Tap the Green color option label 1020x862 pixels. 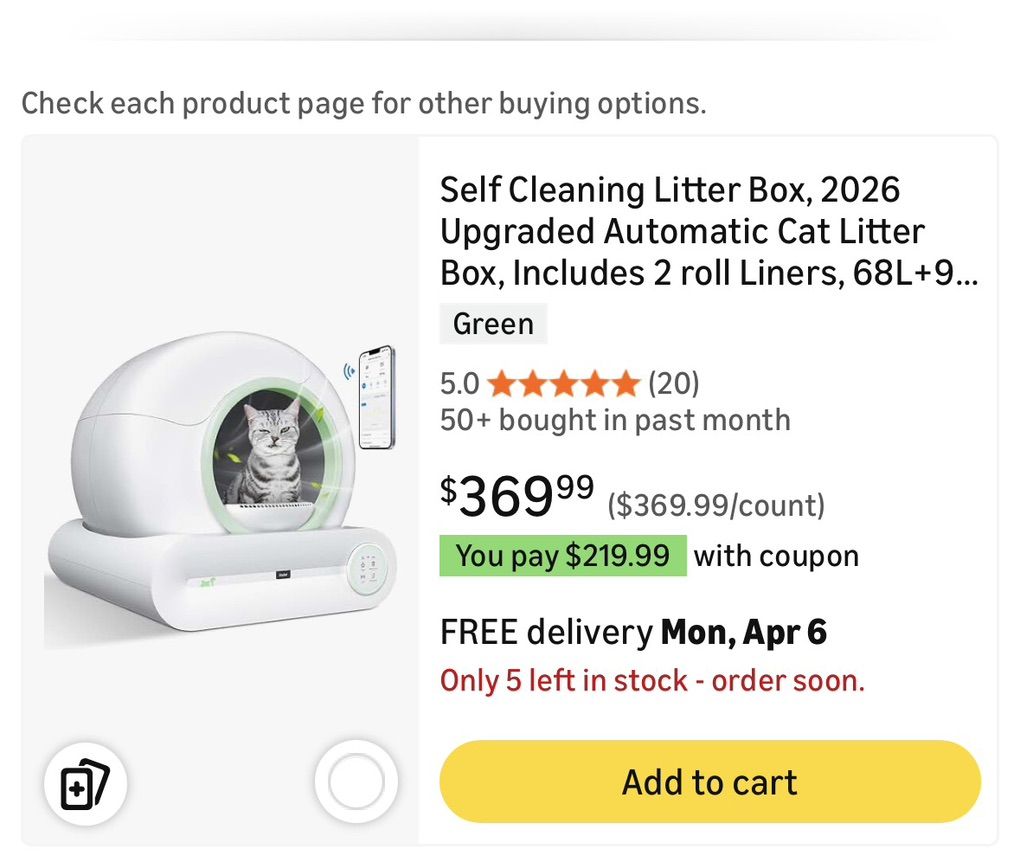pos(493,324)
